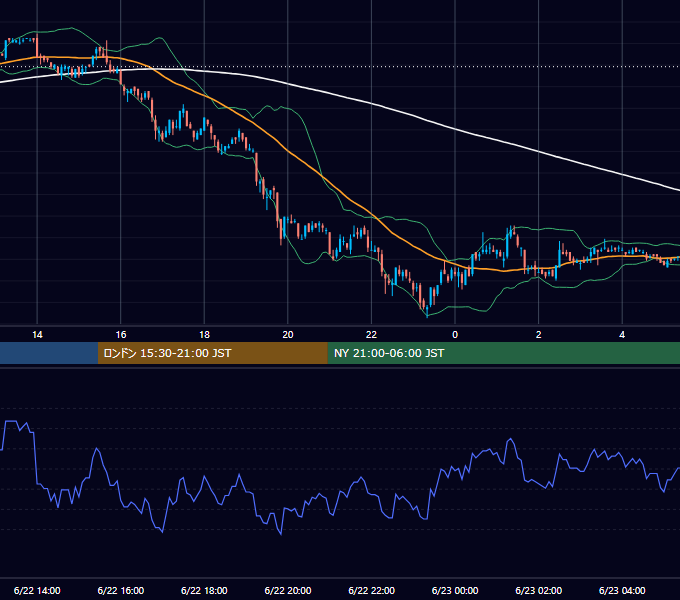Click the 6/23 02:00 oscillator axis label

pos(539,590)
